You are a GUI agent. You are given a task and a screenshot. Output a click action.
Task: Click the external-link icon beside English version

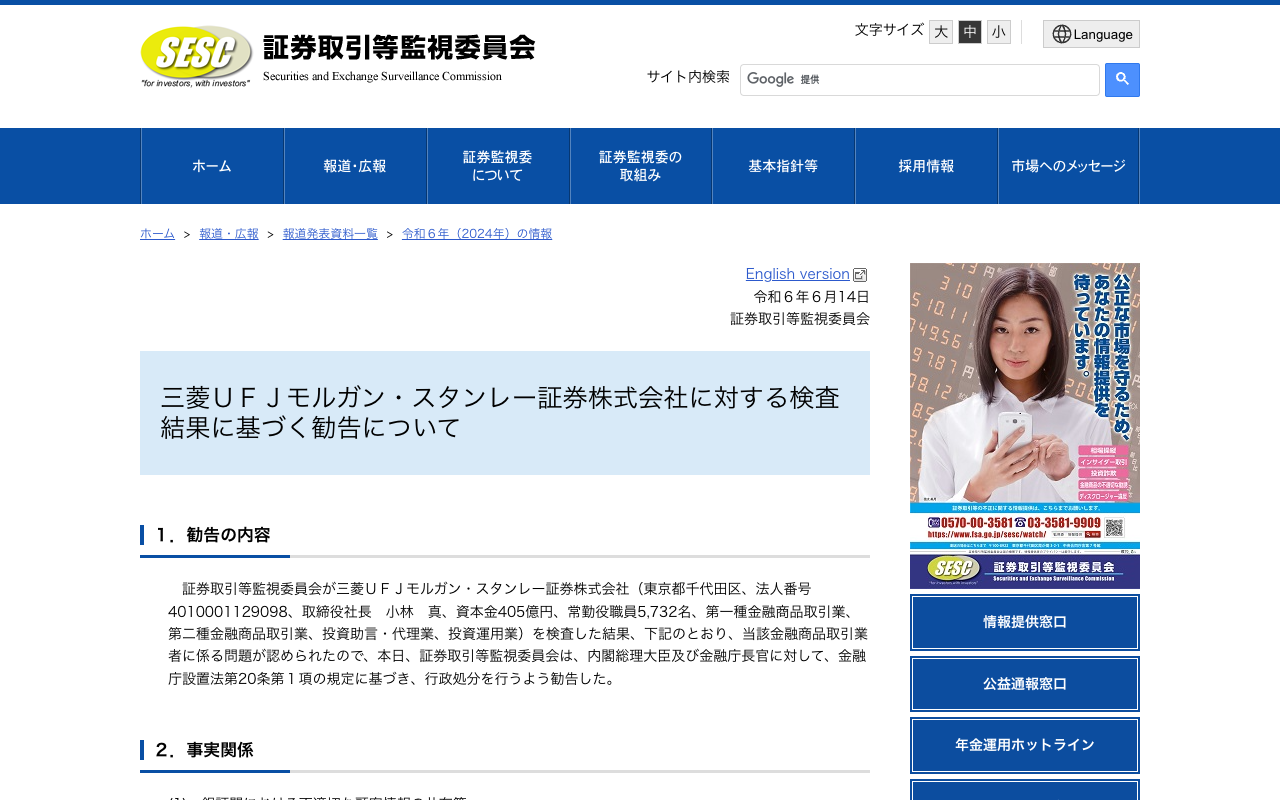coord(860,275)
